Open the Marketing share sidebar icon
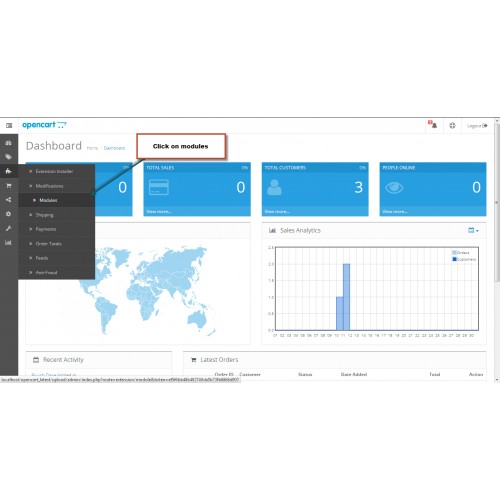 click(x=8, y=200)
